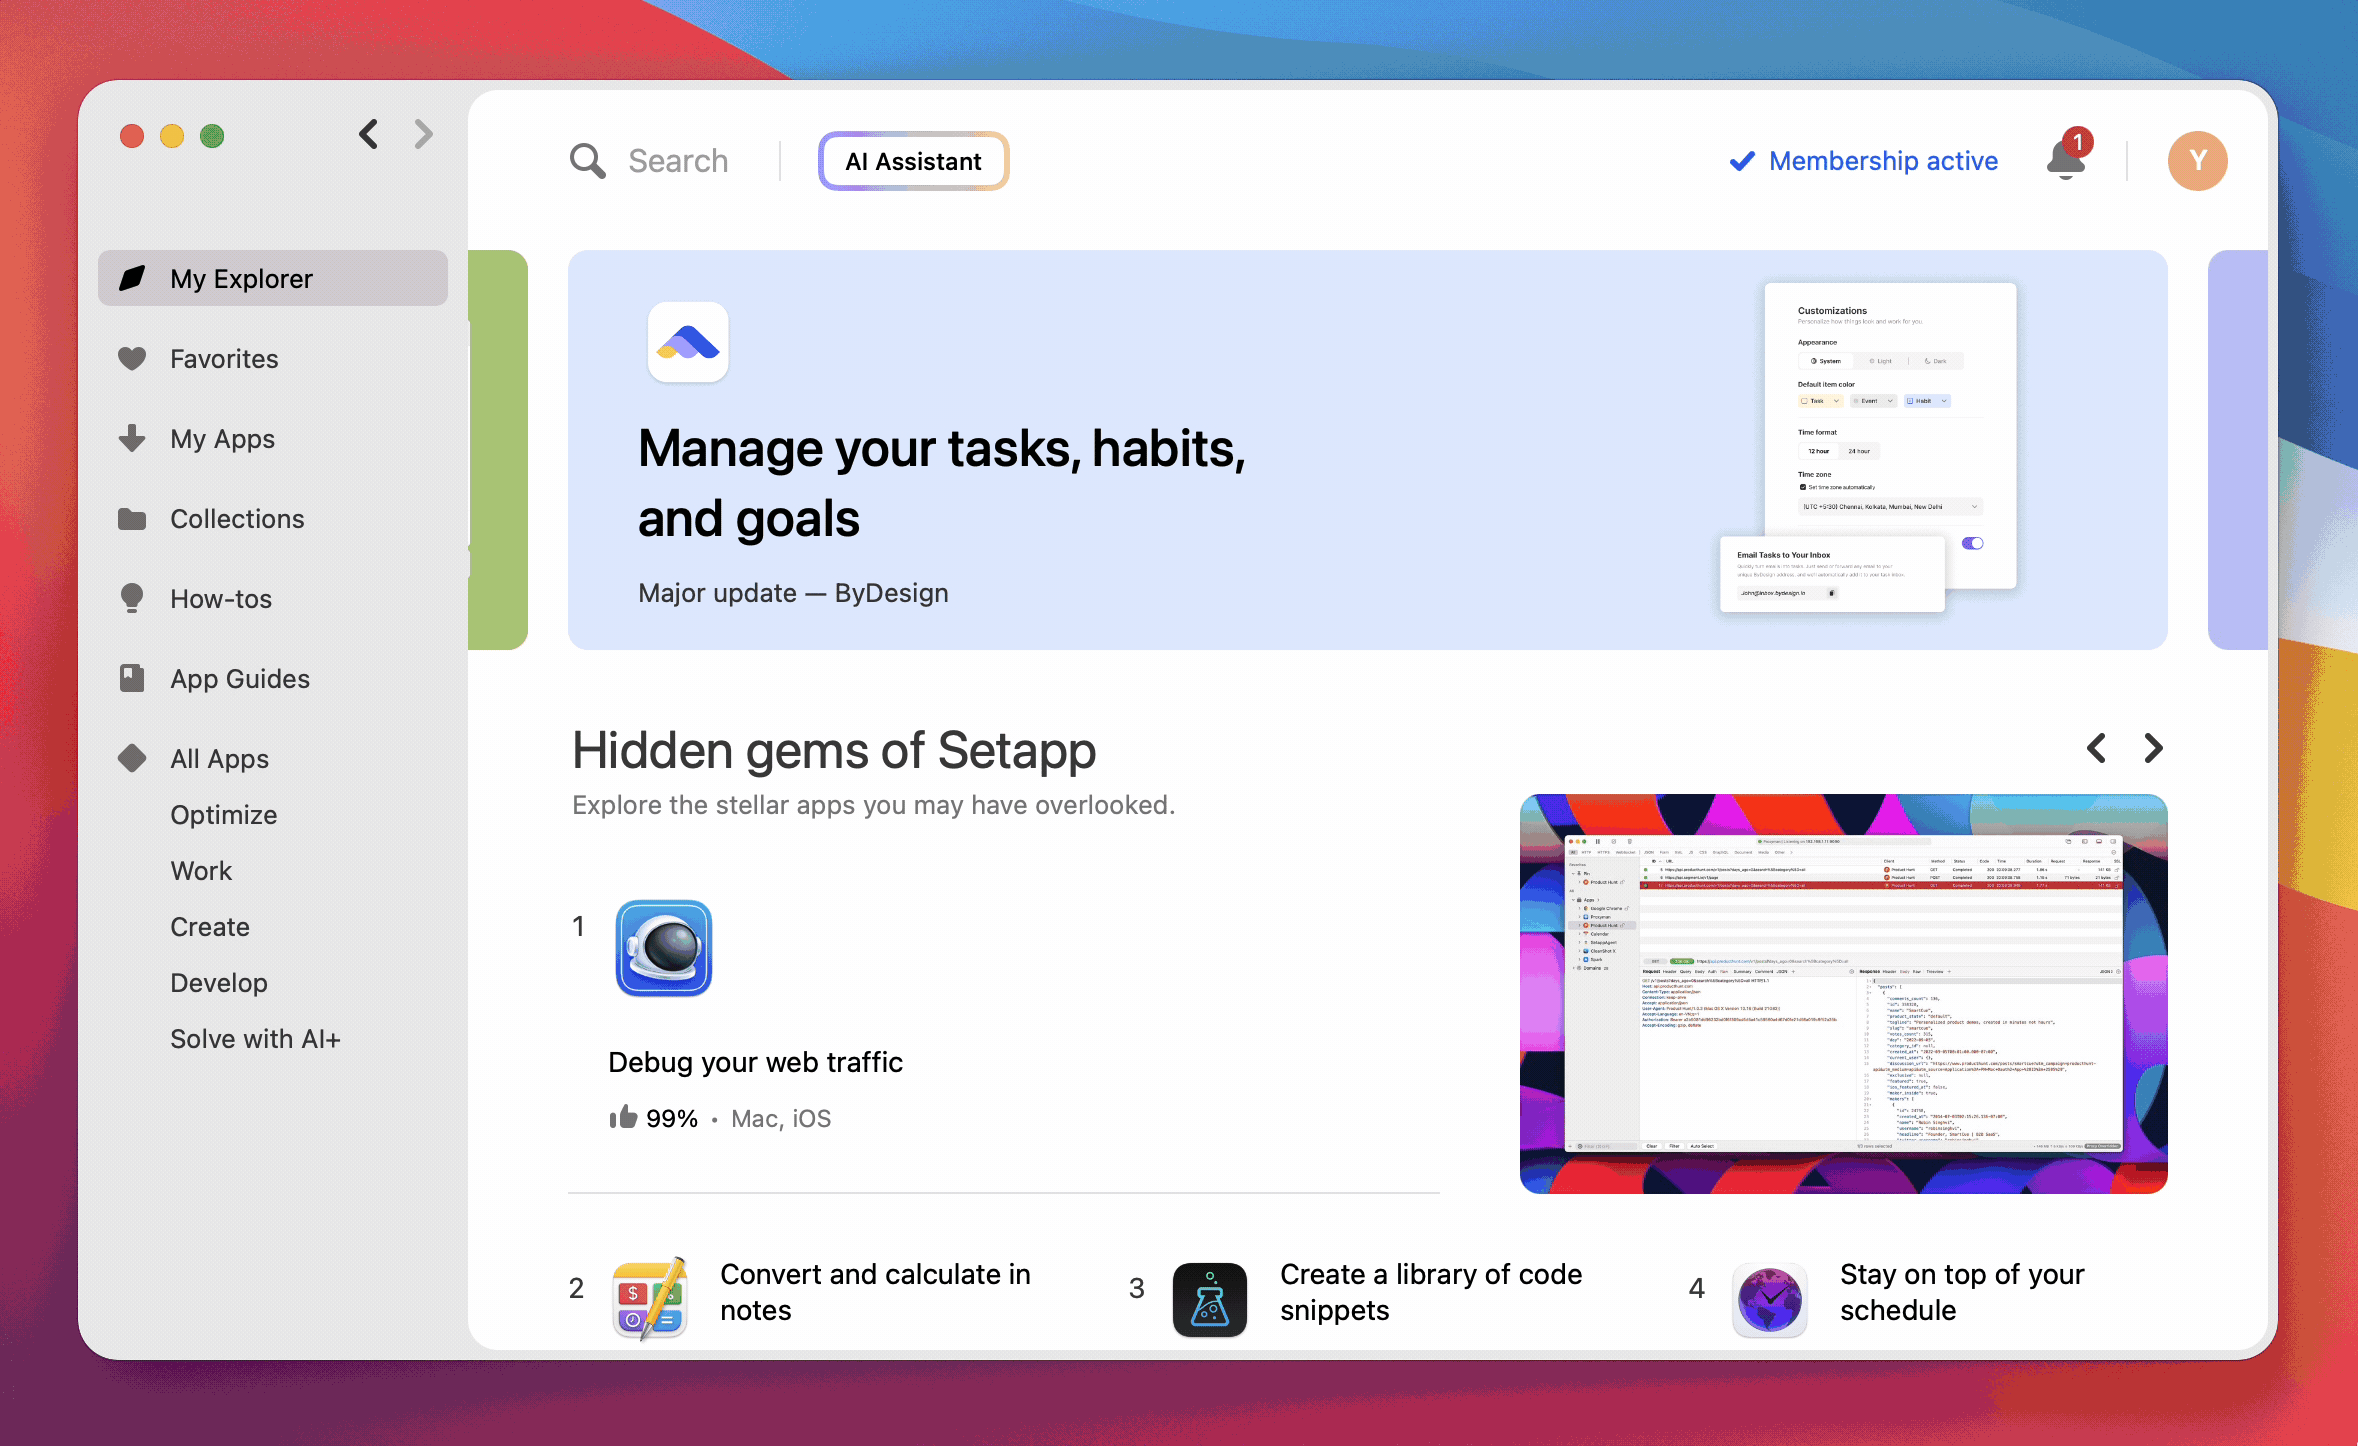Open Debug your web traffic app

point(755,1062)
